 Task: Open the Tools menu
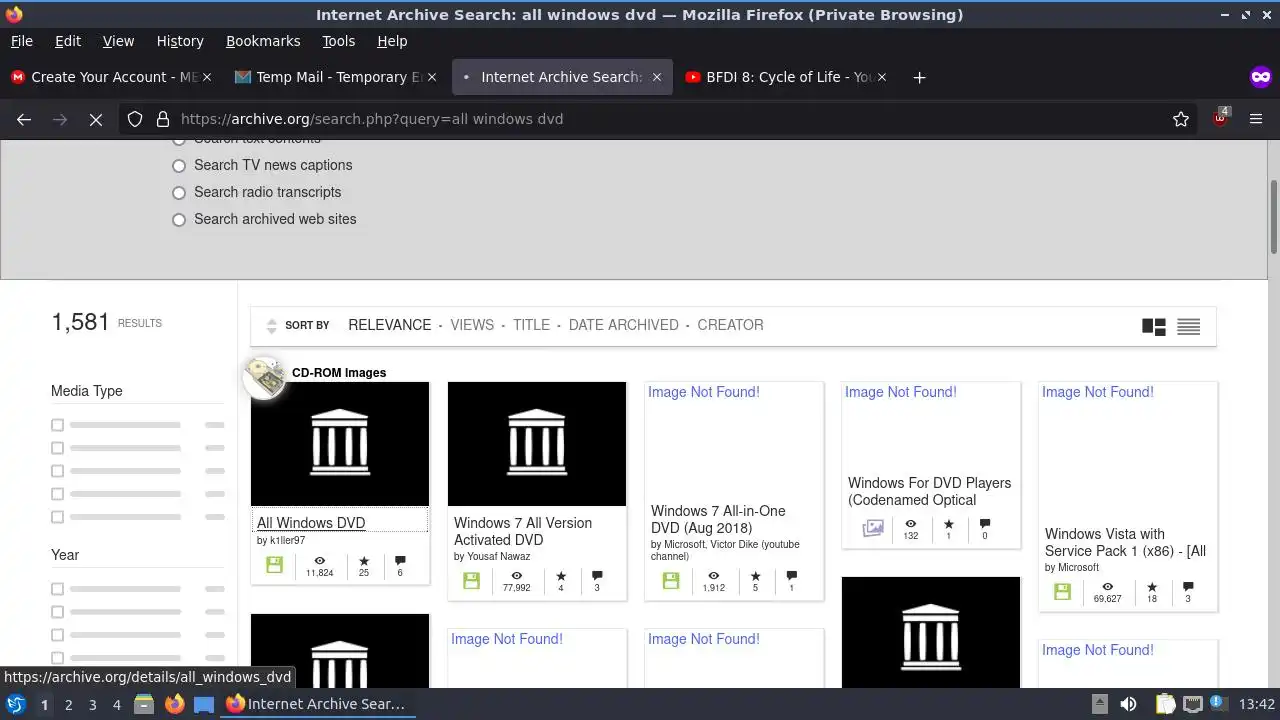[338, 41]
